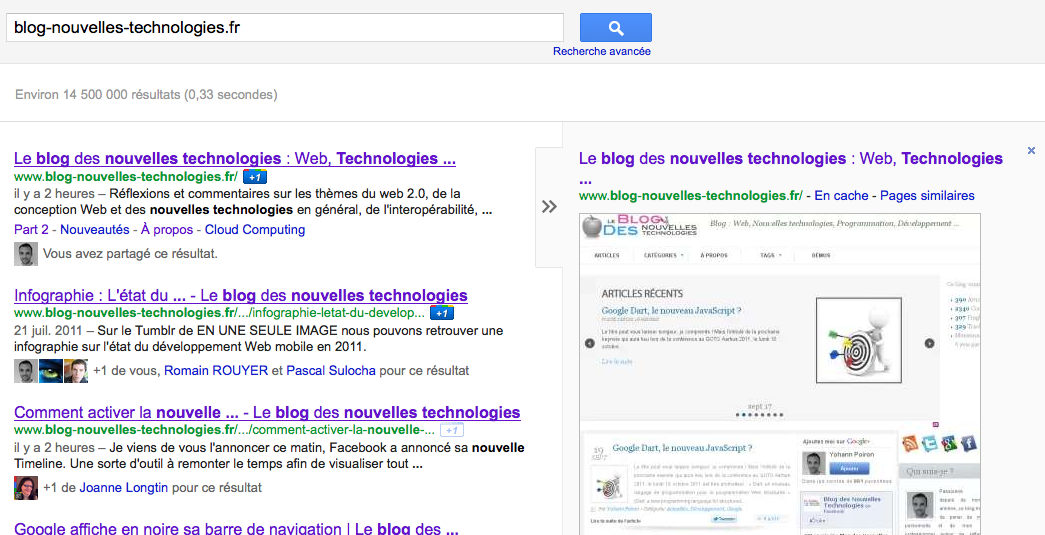Click the blue magnifying glass search button
The width and height of the screenshot is (1045, 535).
[615, 27]
